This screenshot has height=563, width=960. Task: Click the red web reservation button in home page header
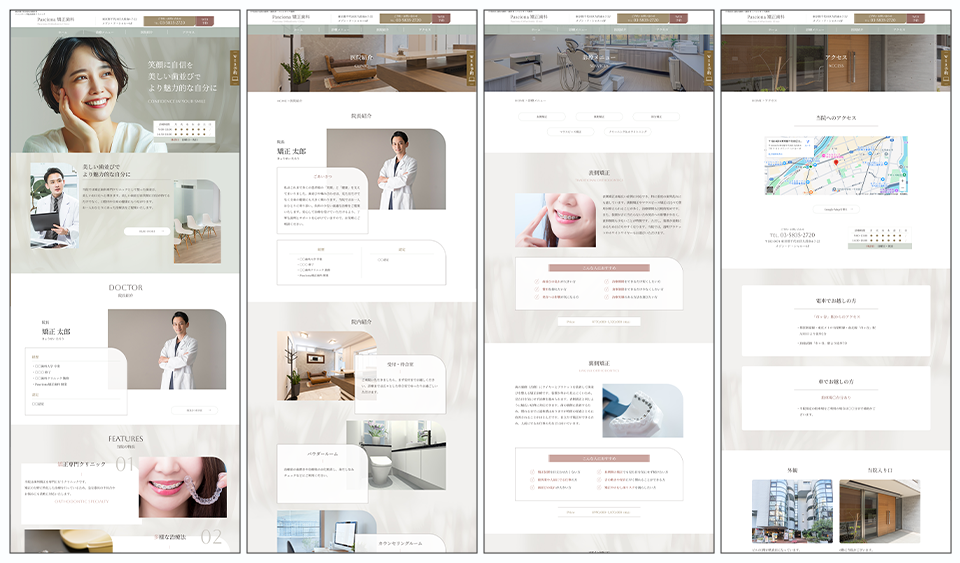pos(205,20)
